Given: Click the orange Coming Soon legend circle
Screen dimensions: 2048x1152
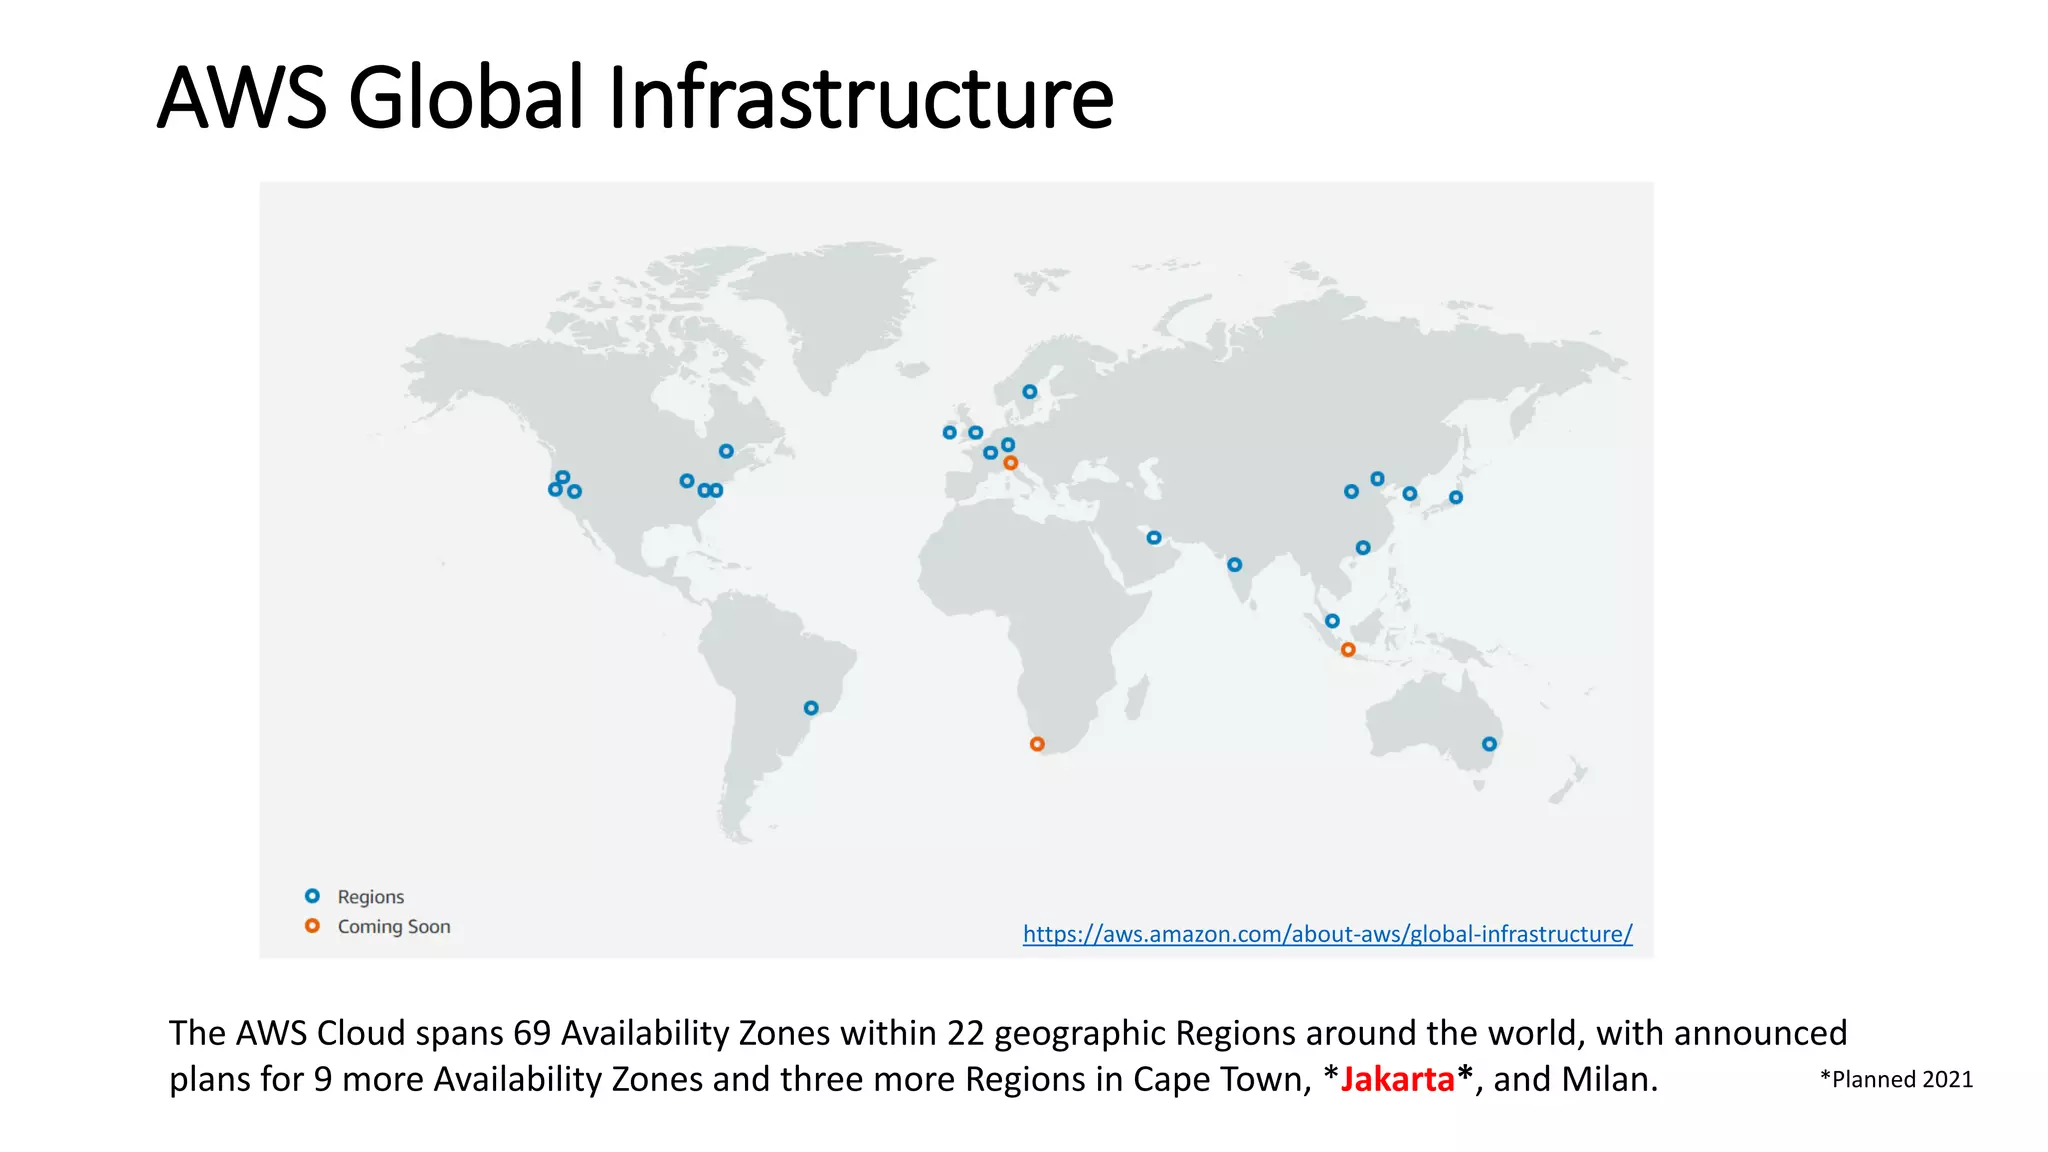Looking at the screenshot, I should pos(312,926).
